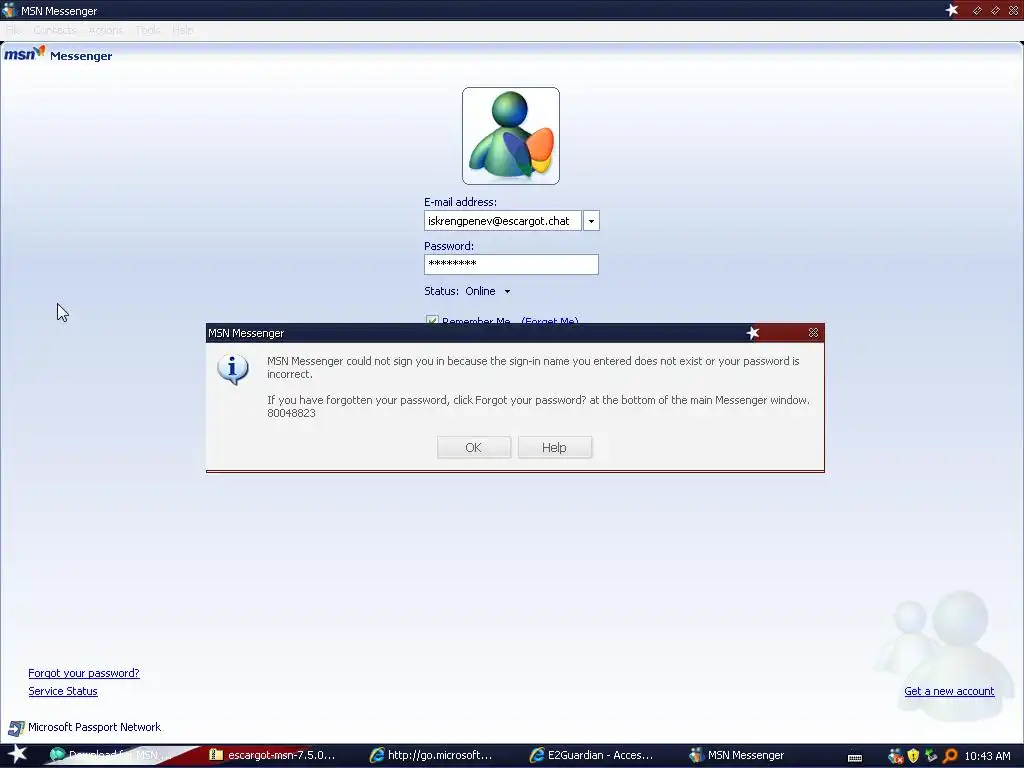Click the orange magnifier tray icon
Screen dimensions: 1024x768
950,756
